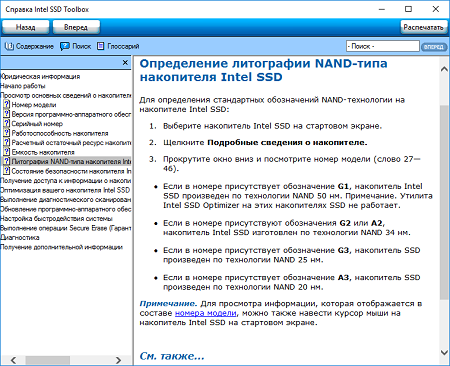Follow the номера модели hyperlink

206,313
